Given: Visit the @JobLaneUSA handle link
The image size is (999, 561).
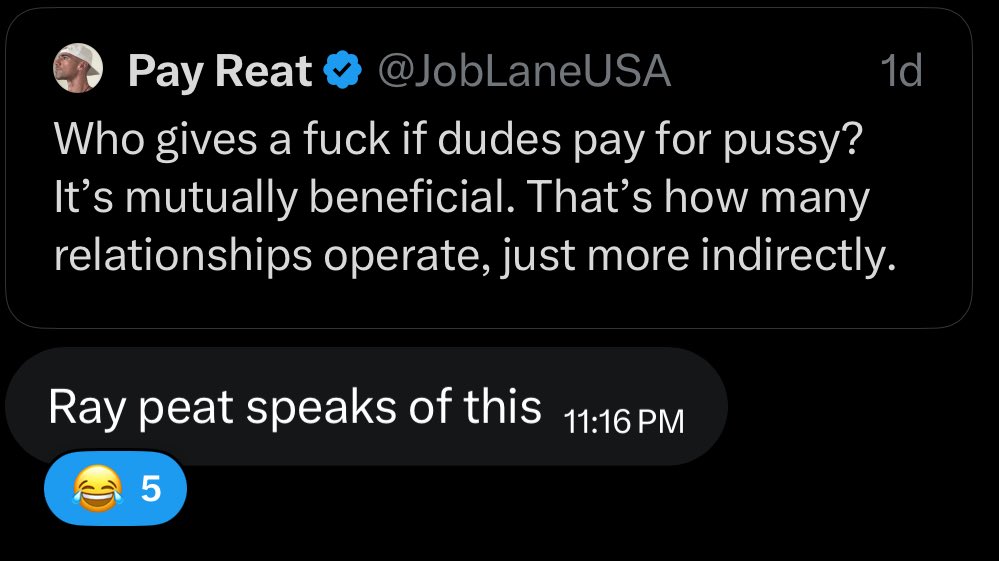Looking at the screenshot, I should point(524,70).
